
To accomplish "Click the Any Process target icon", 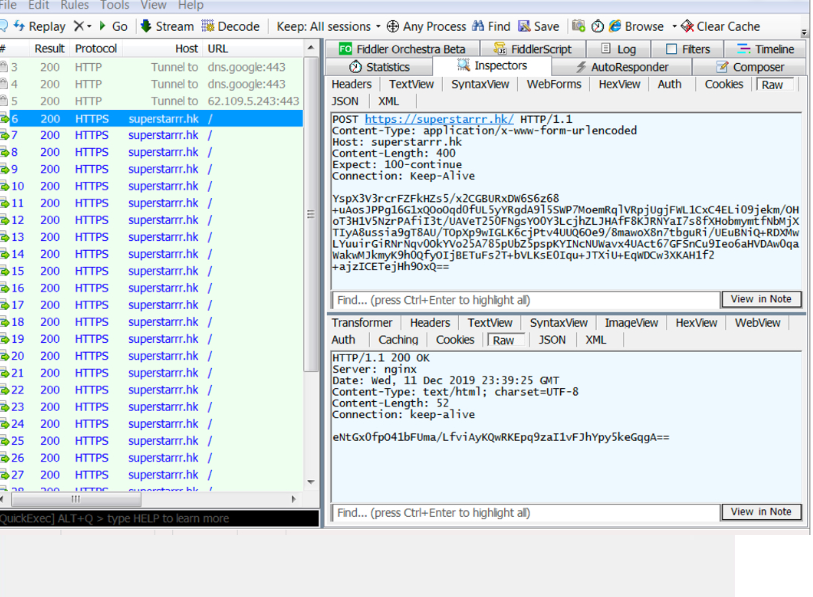I will [393, 26].
